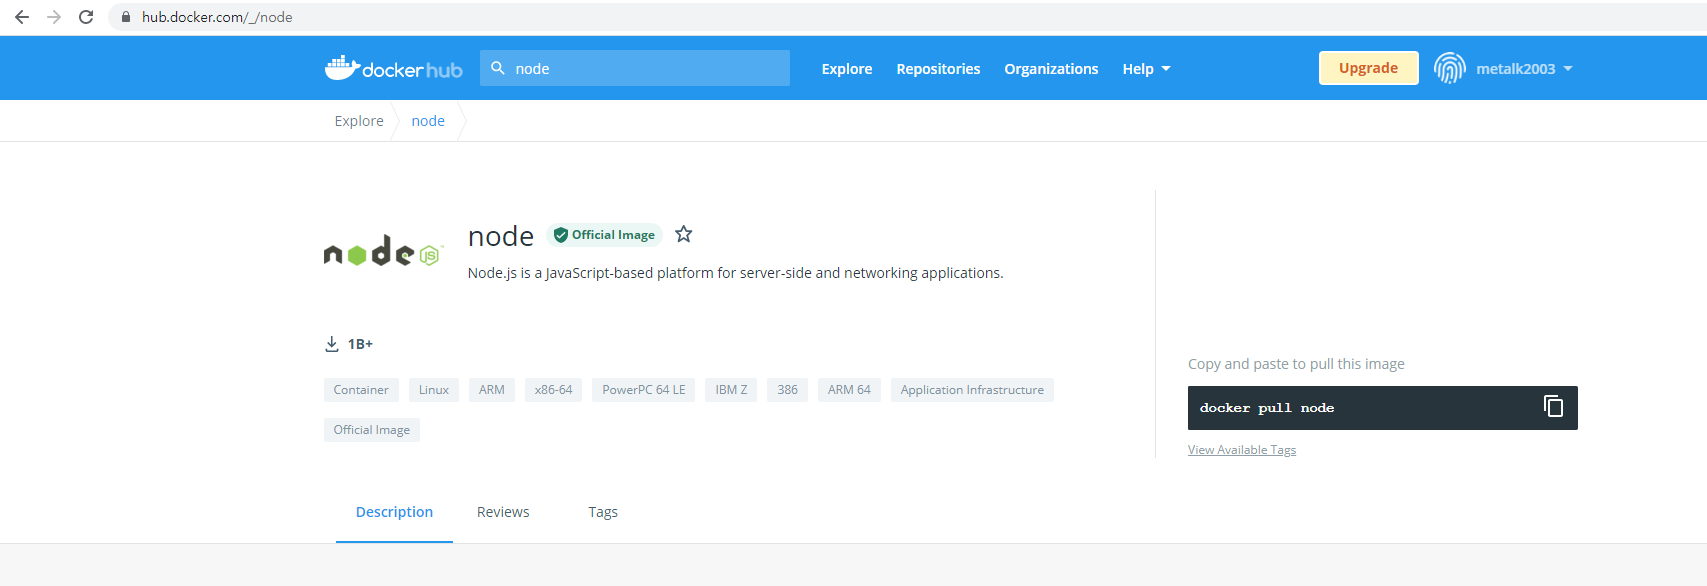Open Explore in top navigation bar

click(847, 69)
